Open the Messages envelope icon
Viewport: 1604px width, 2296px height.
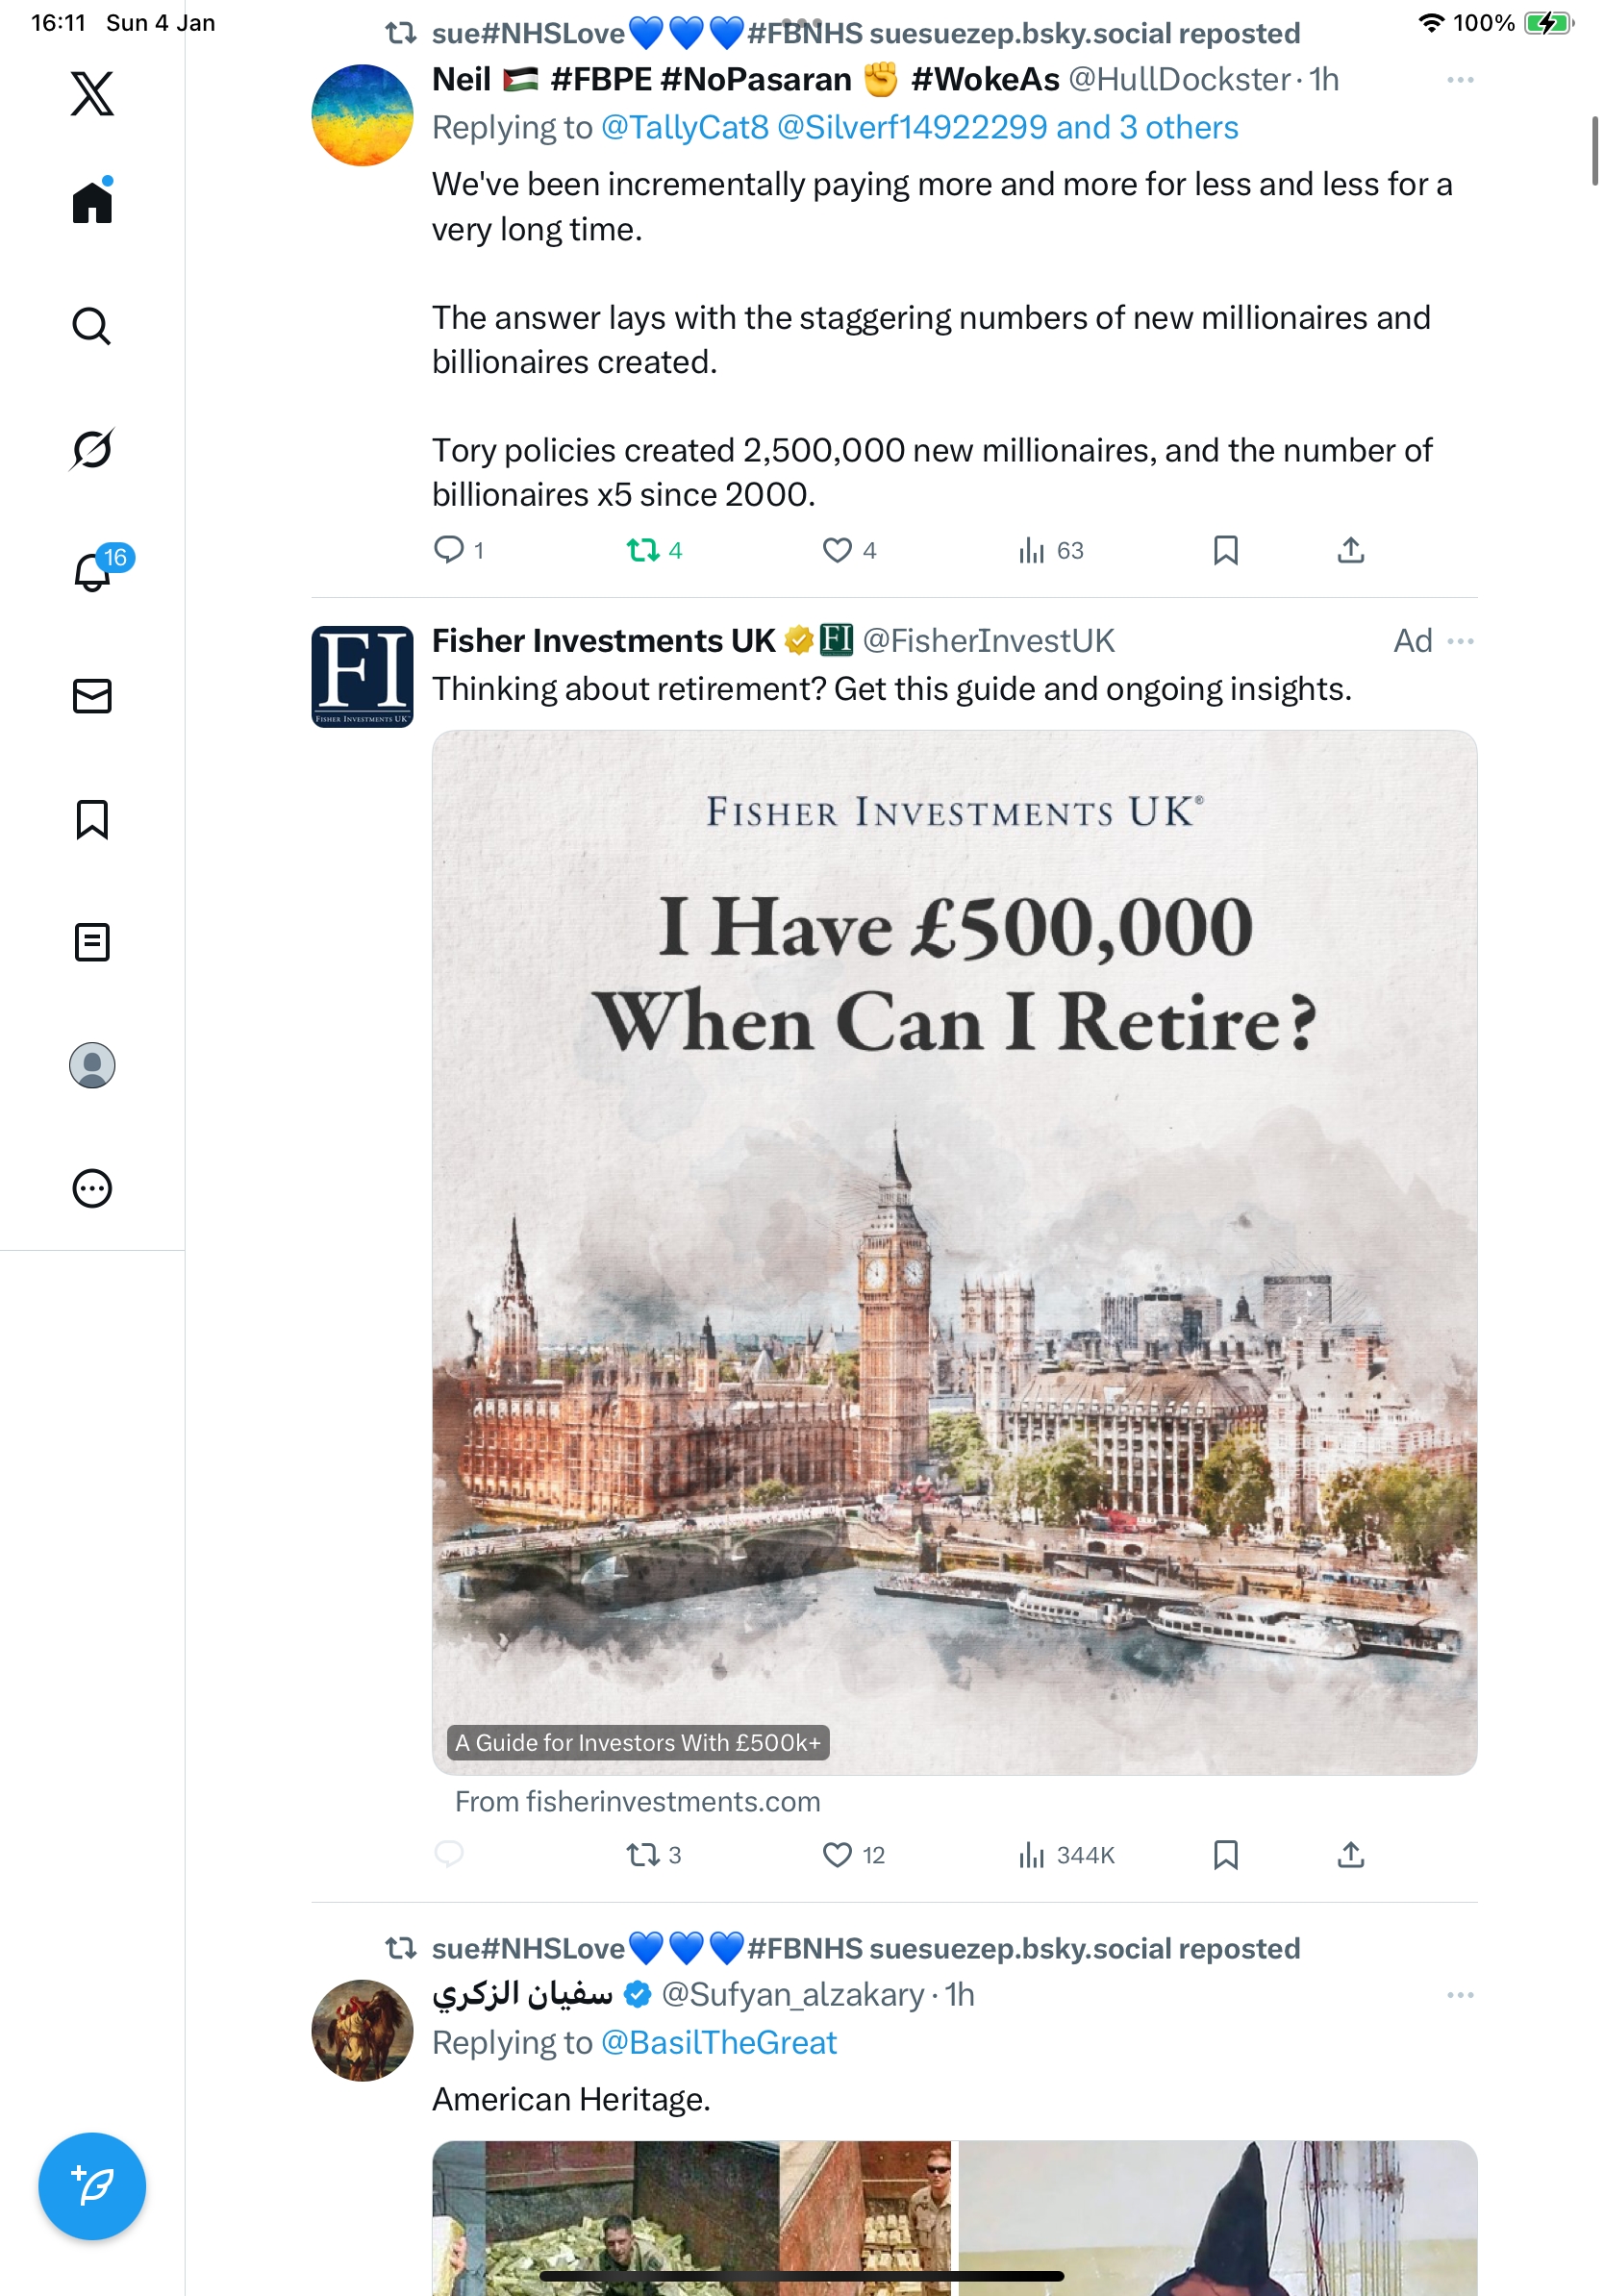pyautogui.click(x=92, y=696)
